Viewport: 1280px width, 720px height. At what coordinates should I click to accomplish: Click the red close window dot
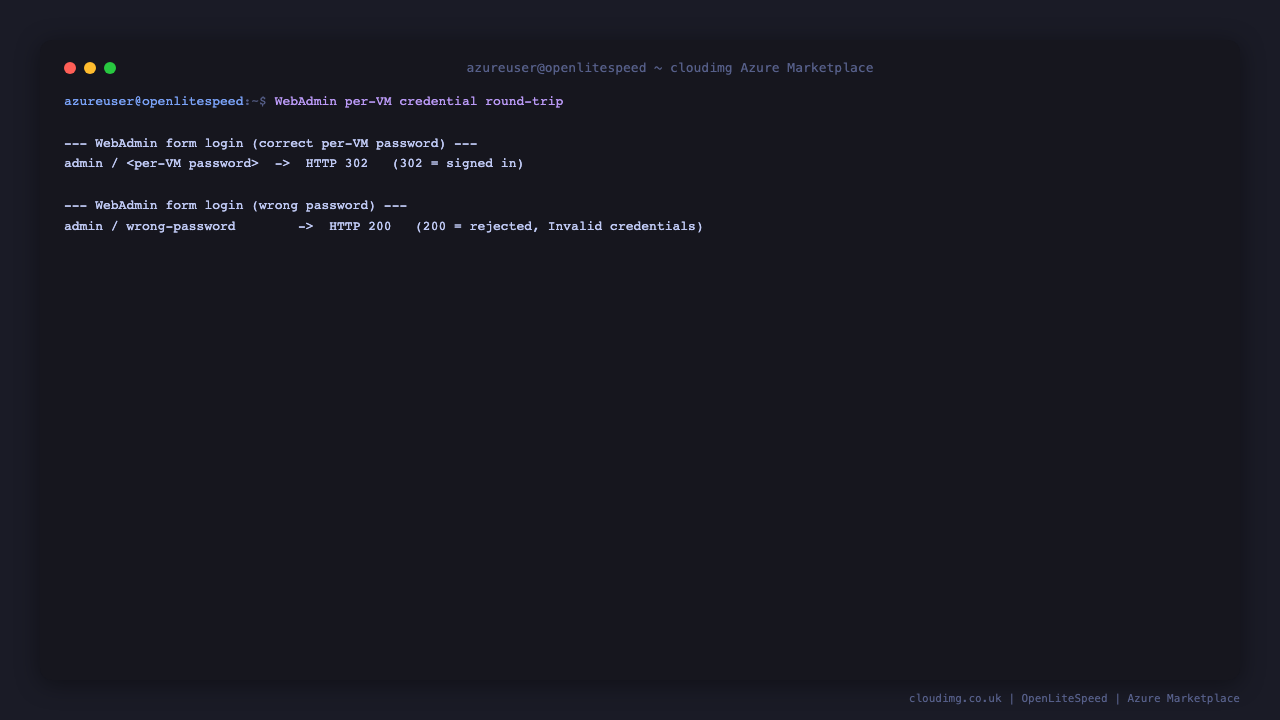70,68
